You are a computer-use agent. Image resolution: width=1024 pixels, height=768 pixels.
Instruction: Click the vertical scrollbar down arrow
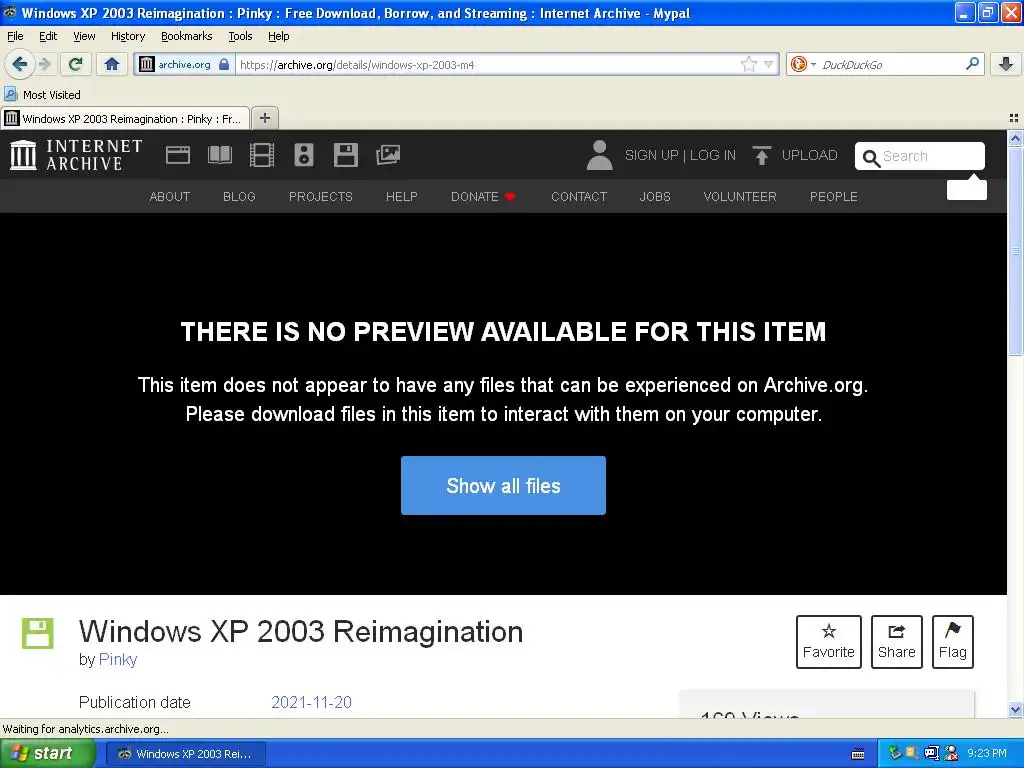[x=1015, y=709]
